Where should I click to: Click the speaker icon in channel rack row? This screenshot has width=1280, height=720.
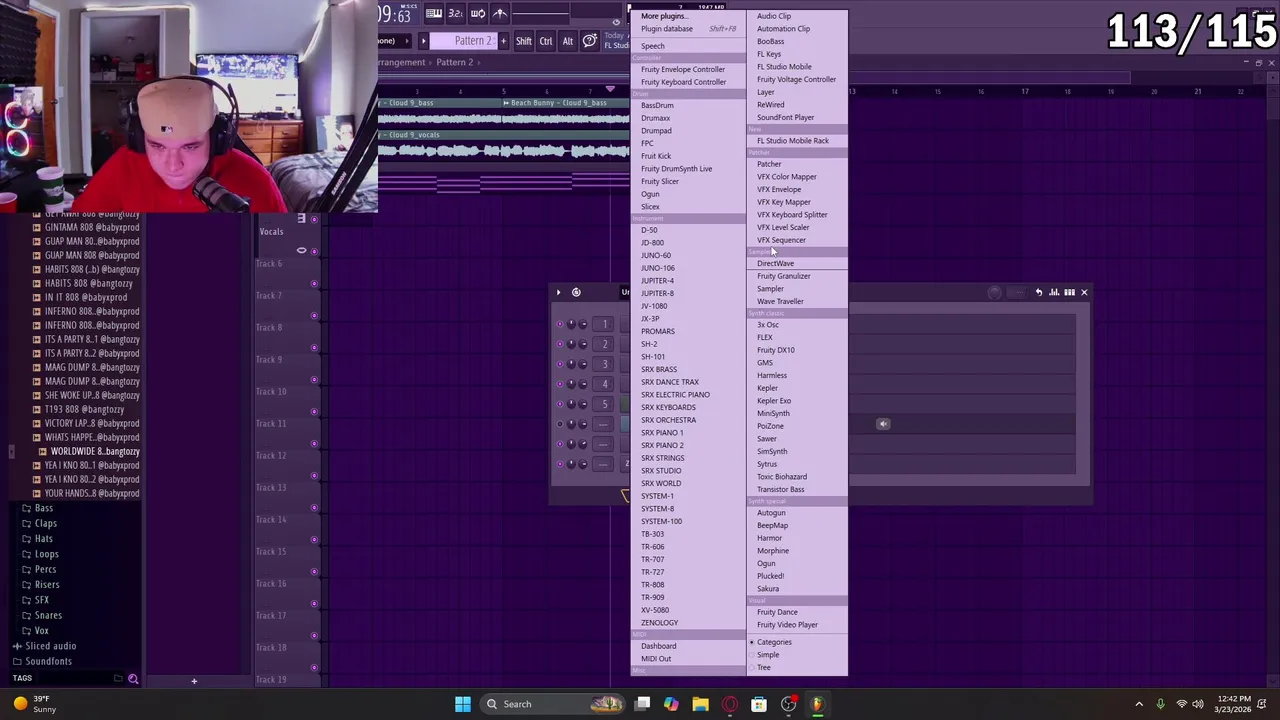(x=883, y=424)
